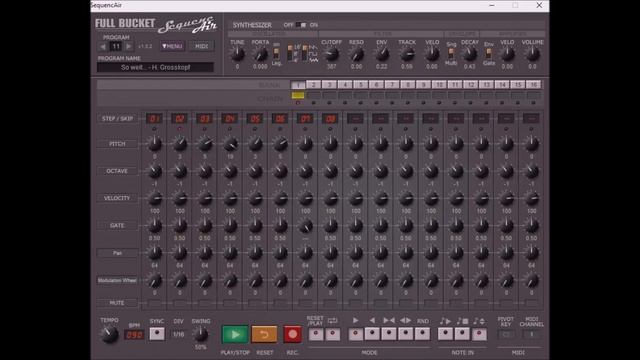Click the envelope DECAY knob
Image resolution: width=640 pixels, height=360 pixels.
[470, 54]
